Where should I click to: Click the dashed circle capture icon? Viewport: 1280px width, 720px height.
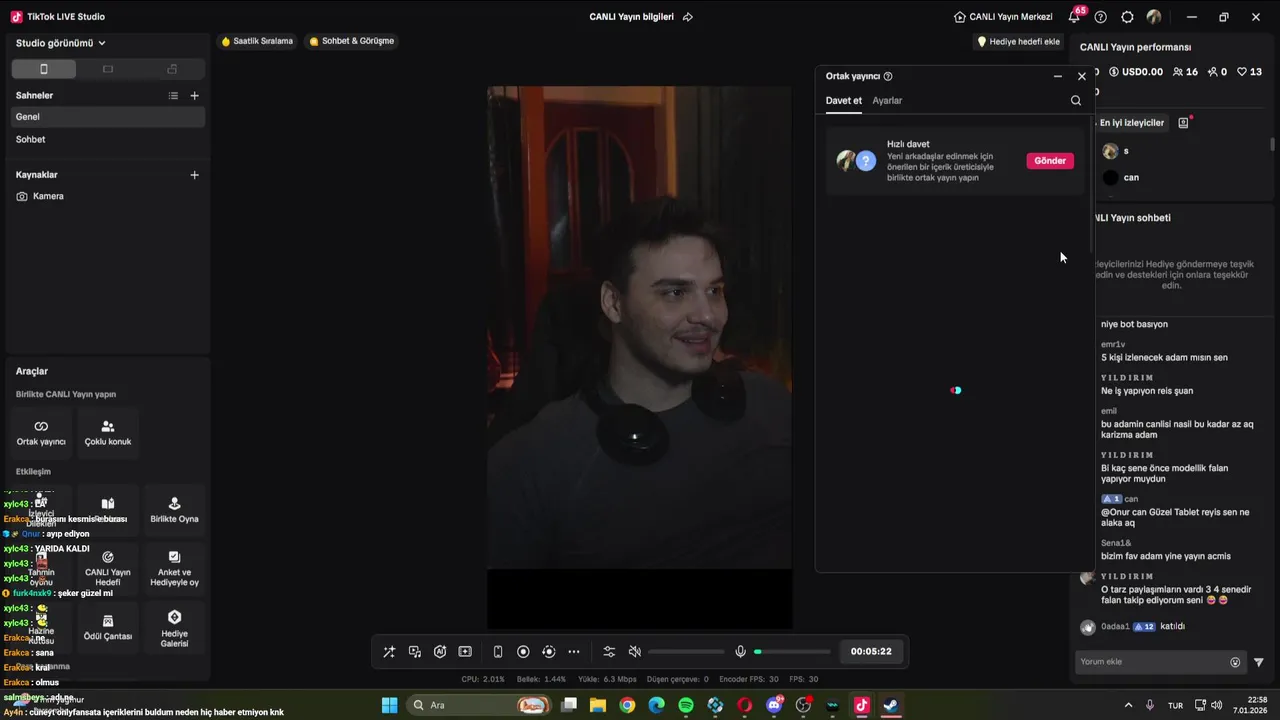pyautogui.click(x=548, y=652)
